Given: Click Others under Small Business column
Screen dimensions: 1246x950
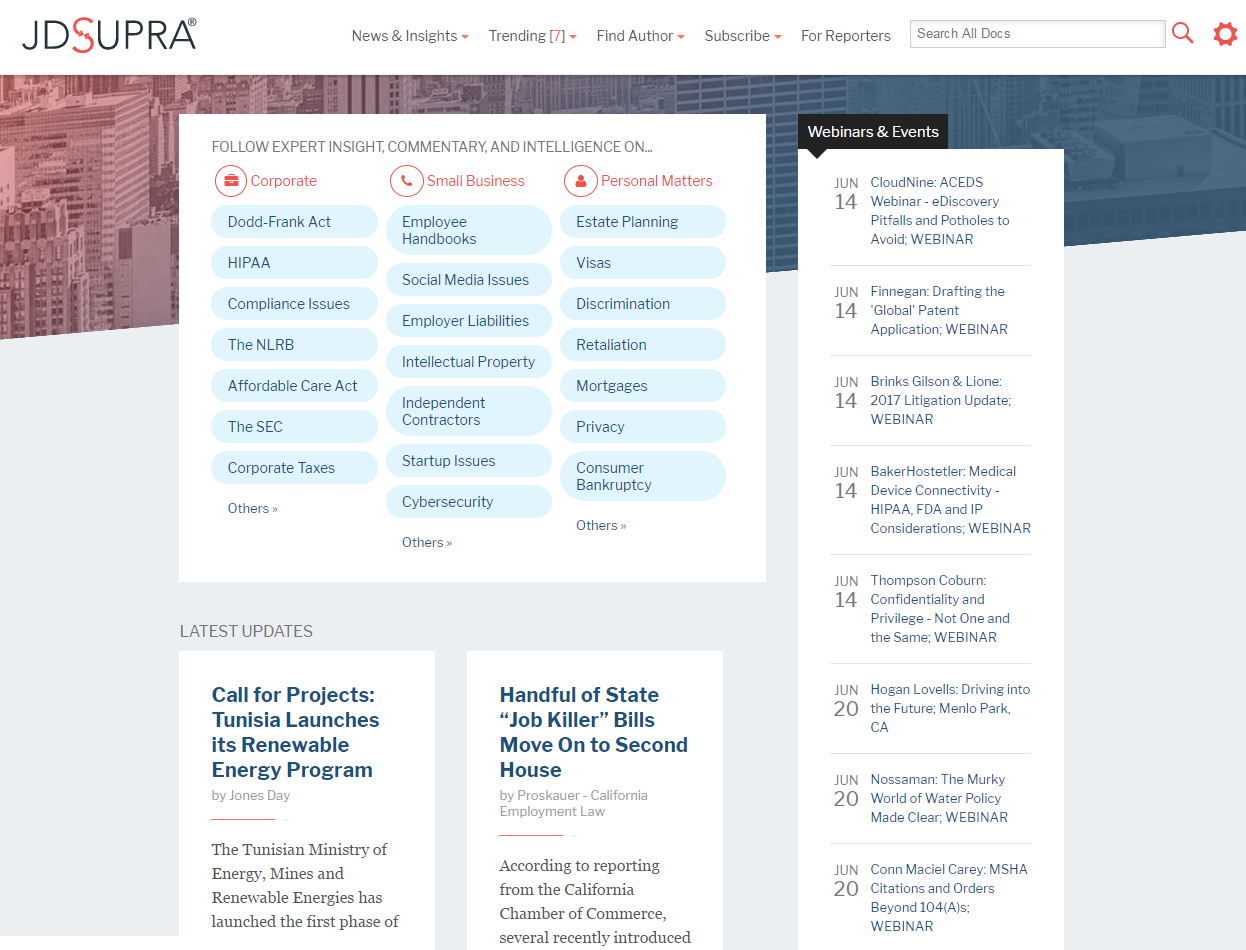Looking at the screenshot, I should pos(427,542).
